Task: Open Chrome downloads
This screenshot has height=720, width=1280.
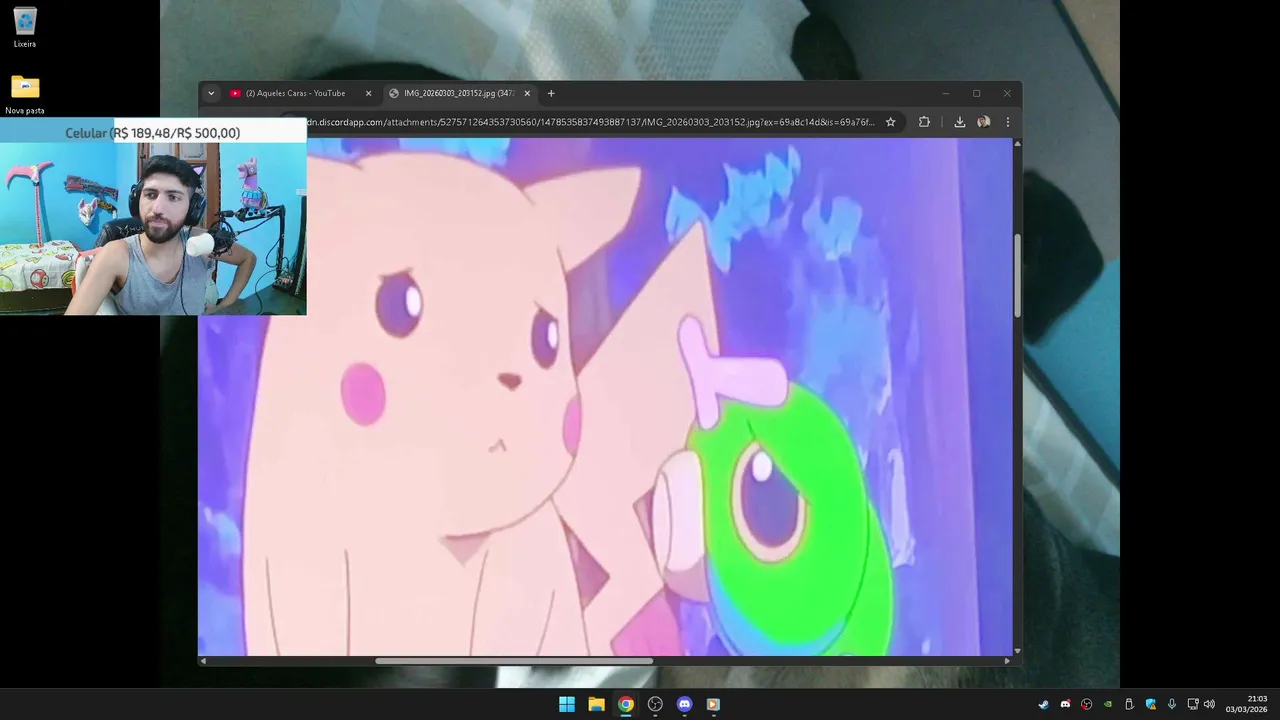Action: (x=960, y=122)
